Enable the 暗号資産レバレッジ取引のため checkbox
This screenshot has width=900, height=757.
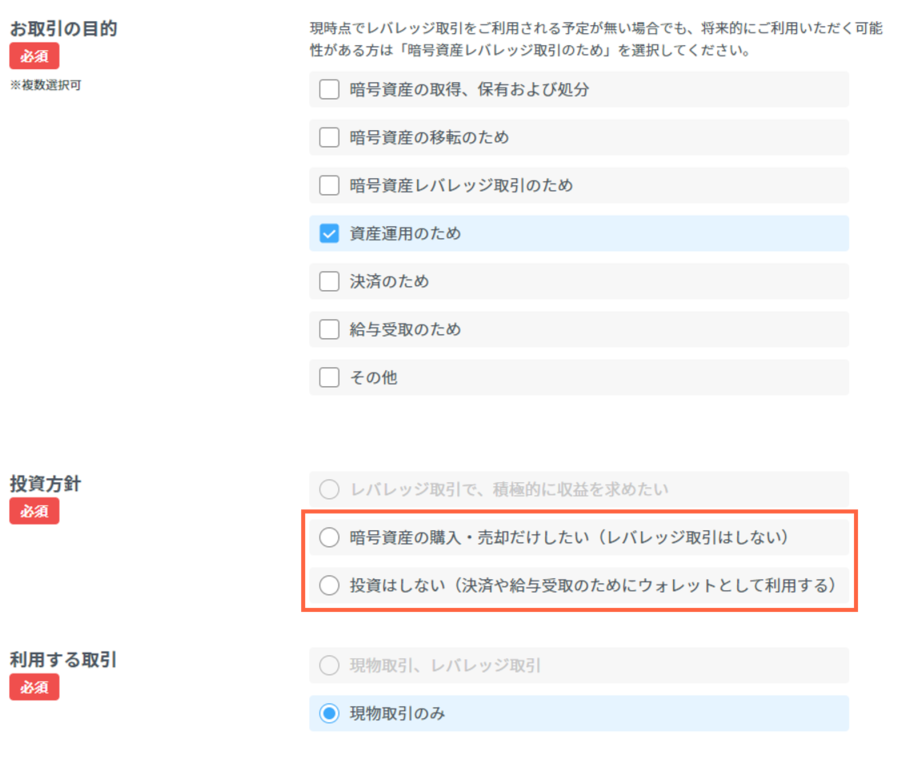(329, 185)
